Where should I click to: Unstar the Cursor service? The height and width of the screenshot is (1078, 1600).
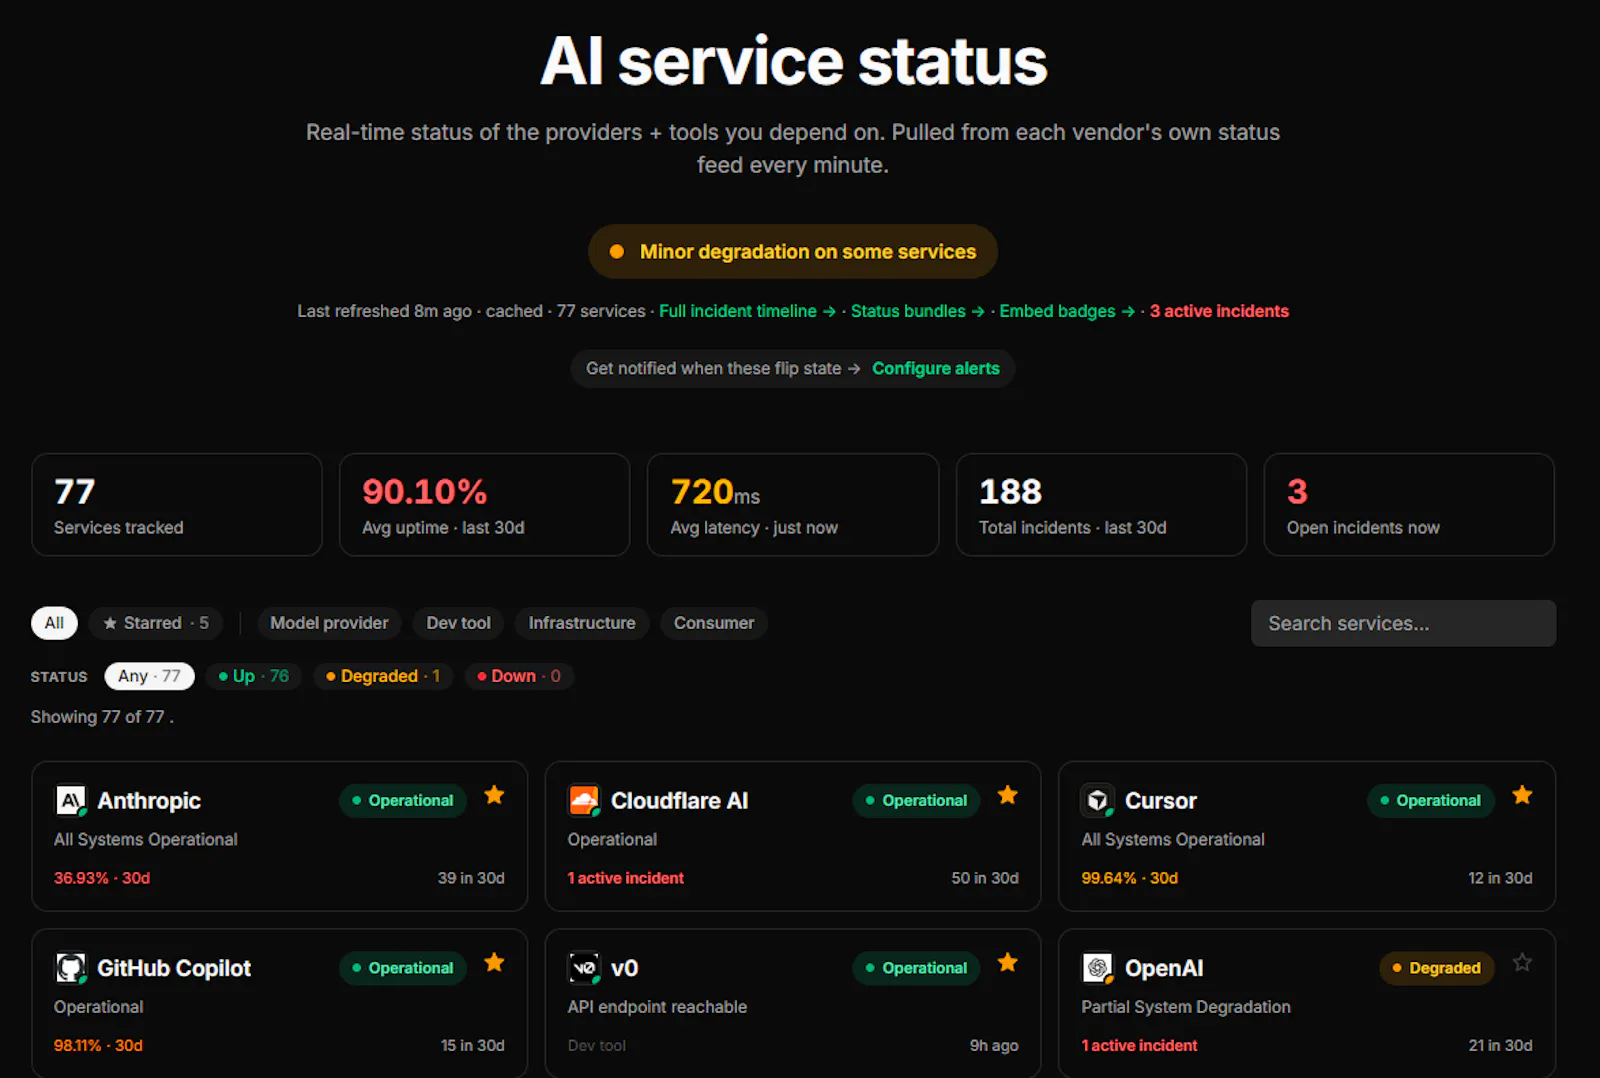pyautogui.click(x=1522, y=795)
